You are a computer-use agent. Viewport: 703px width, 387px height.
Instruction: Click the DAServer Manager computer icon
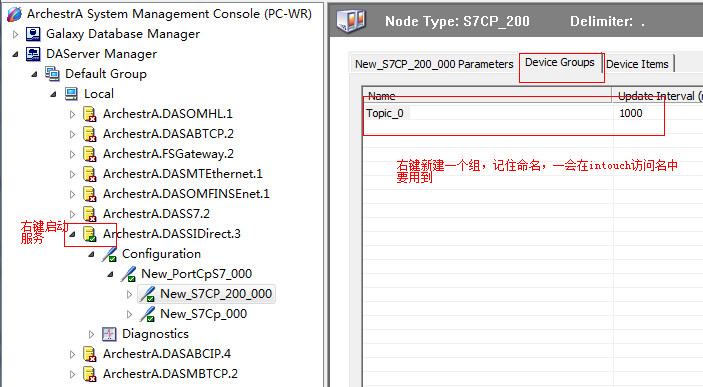(33, 54)
